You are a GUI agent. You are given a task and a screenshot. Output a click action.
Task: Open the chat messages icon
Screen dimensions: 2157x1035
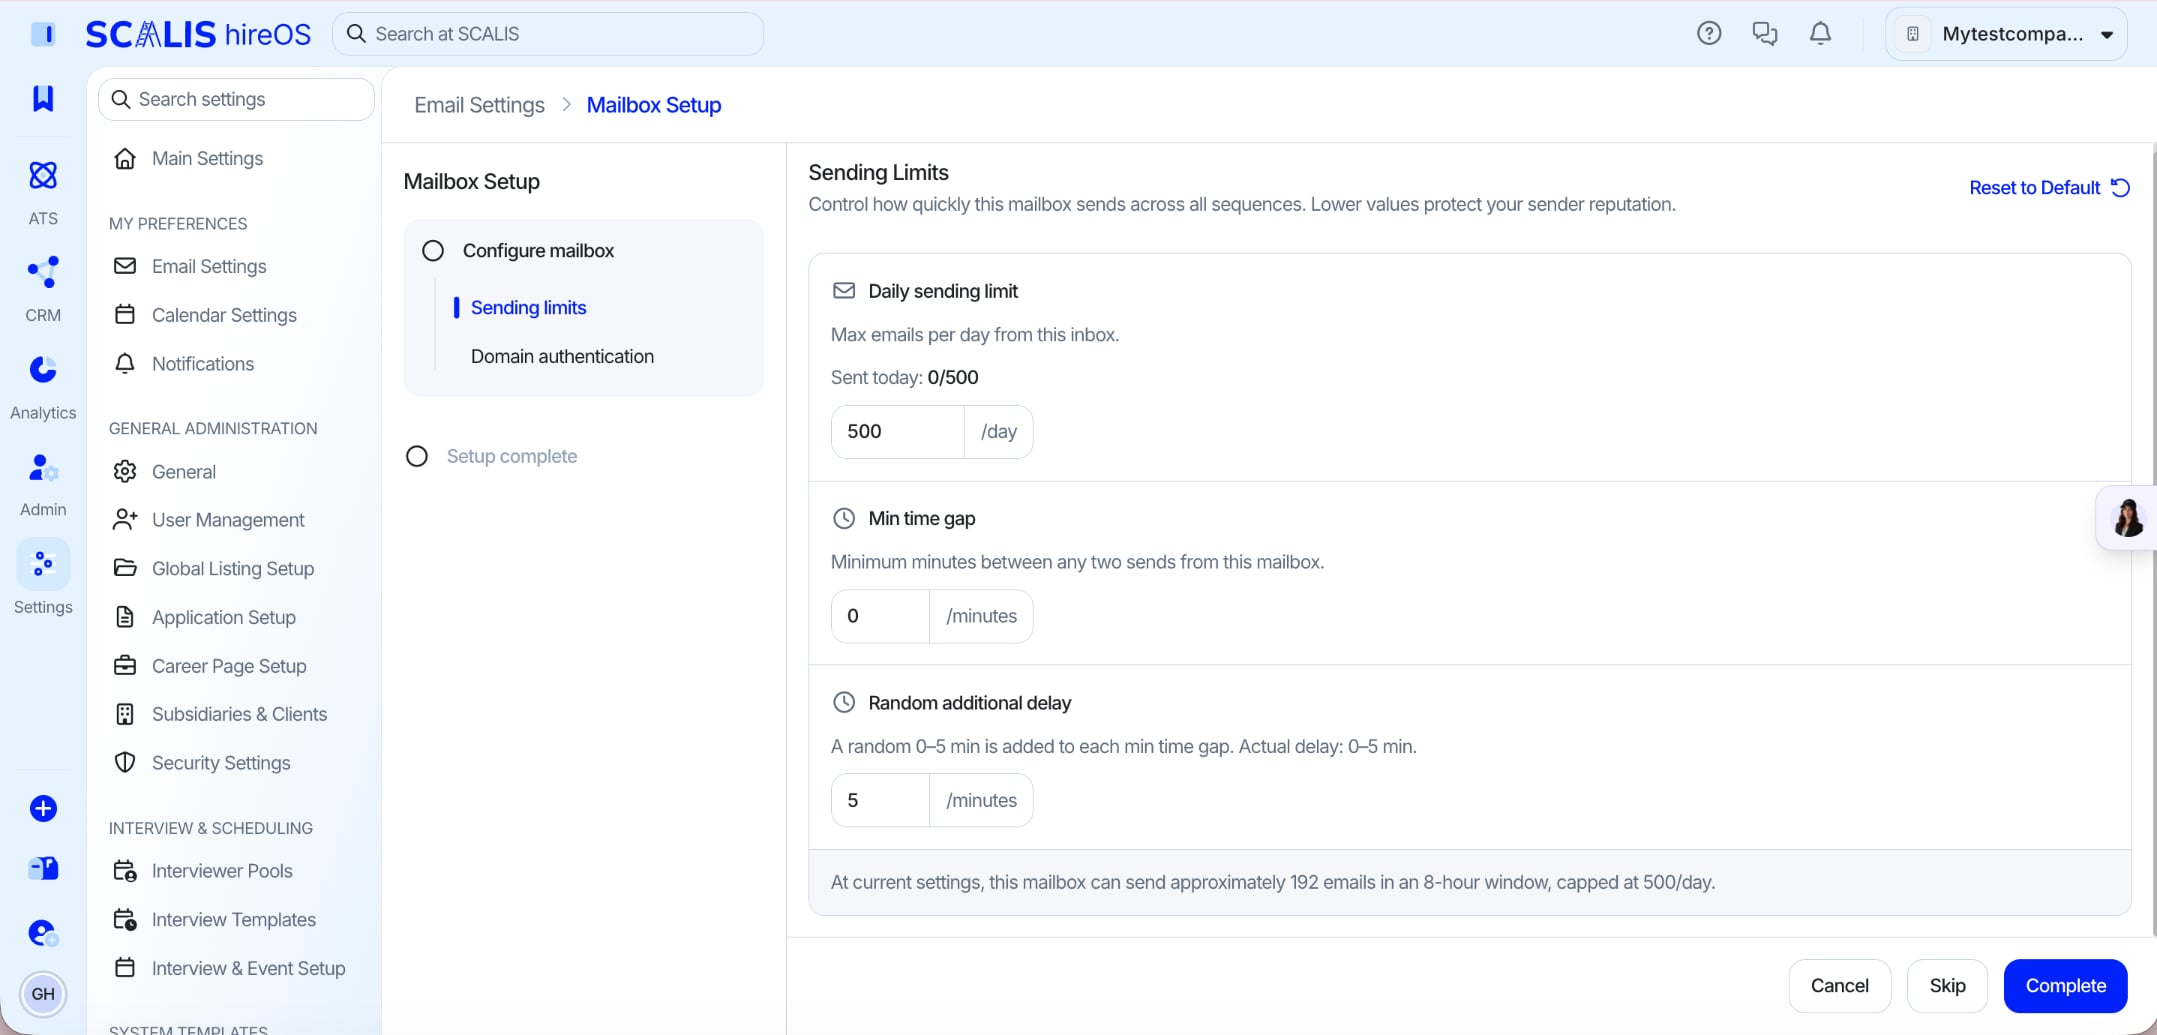(1765, 33)
